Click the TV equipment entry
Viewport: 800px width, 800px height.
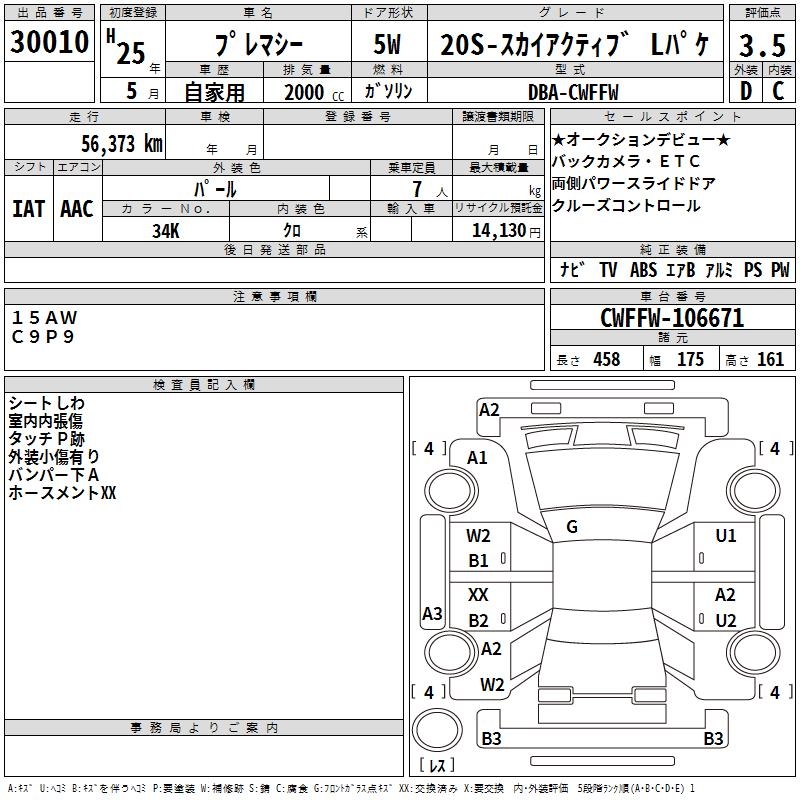[x=608, y=269]
